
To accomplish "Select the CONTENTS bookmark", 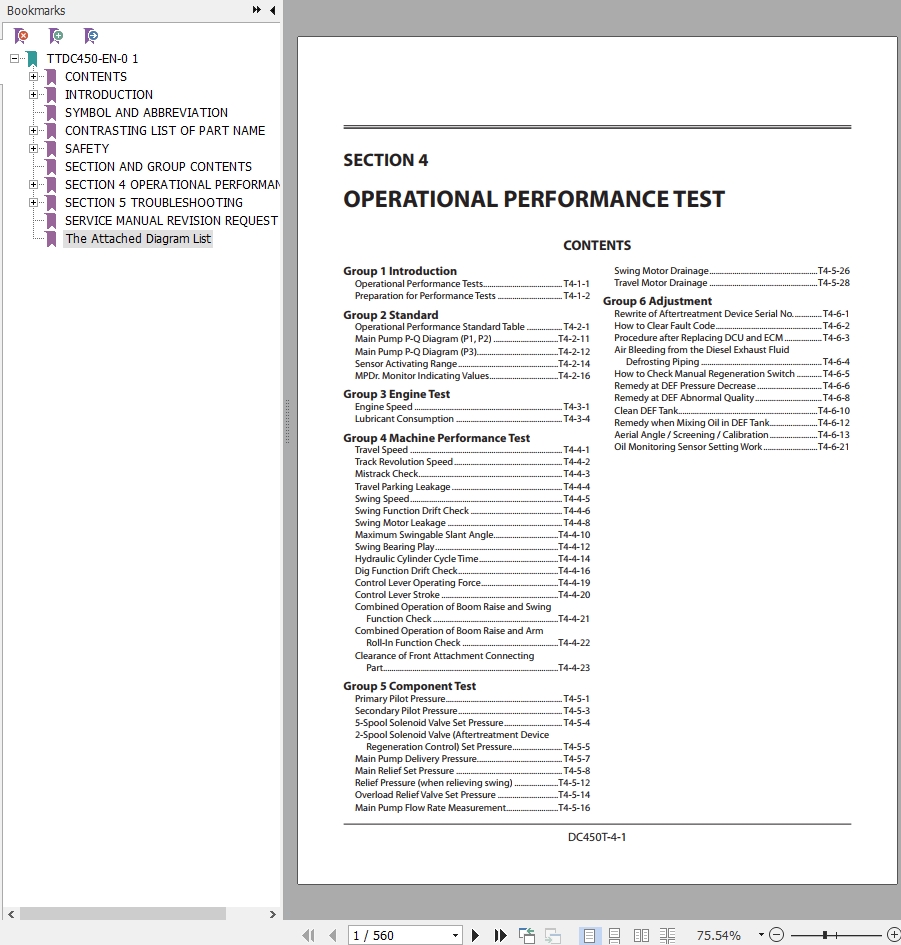I will point(96,77).
